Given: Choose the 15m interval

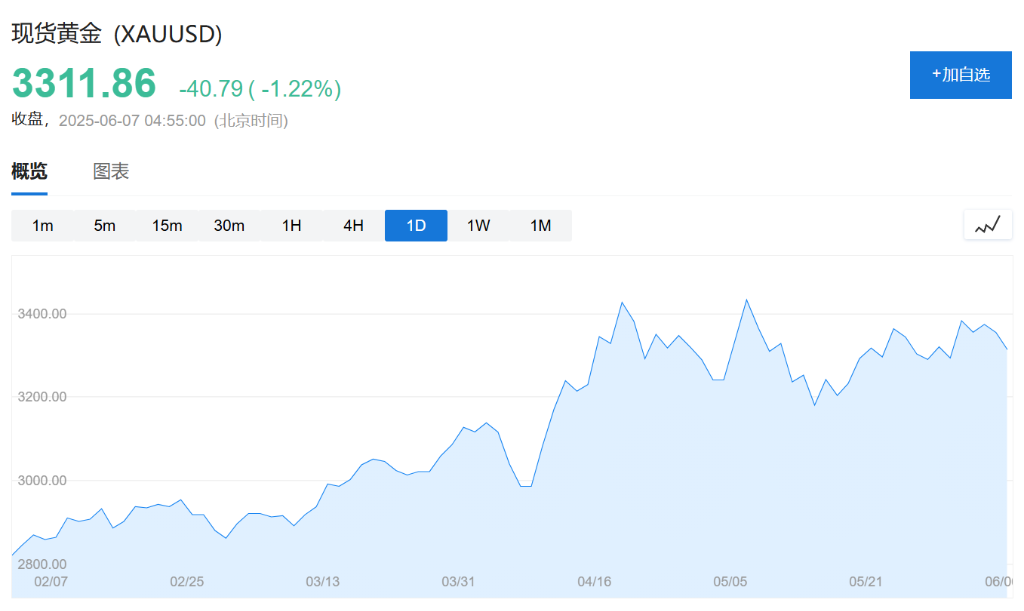Looking at the screenshot, I should 167,226.
